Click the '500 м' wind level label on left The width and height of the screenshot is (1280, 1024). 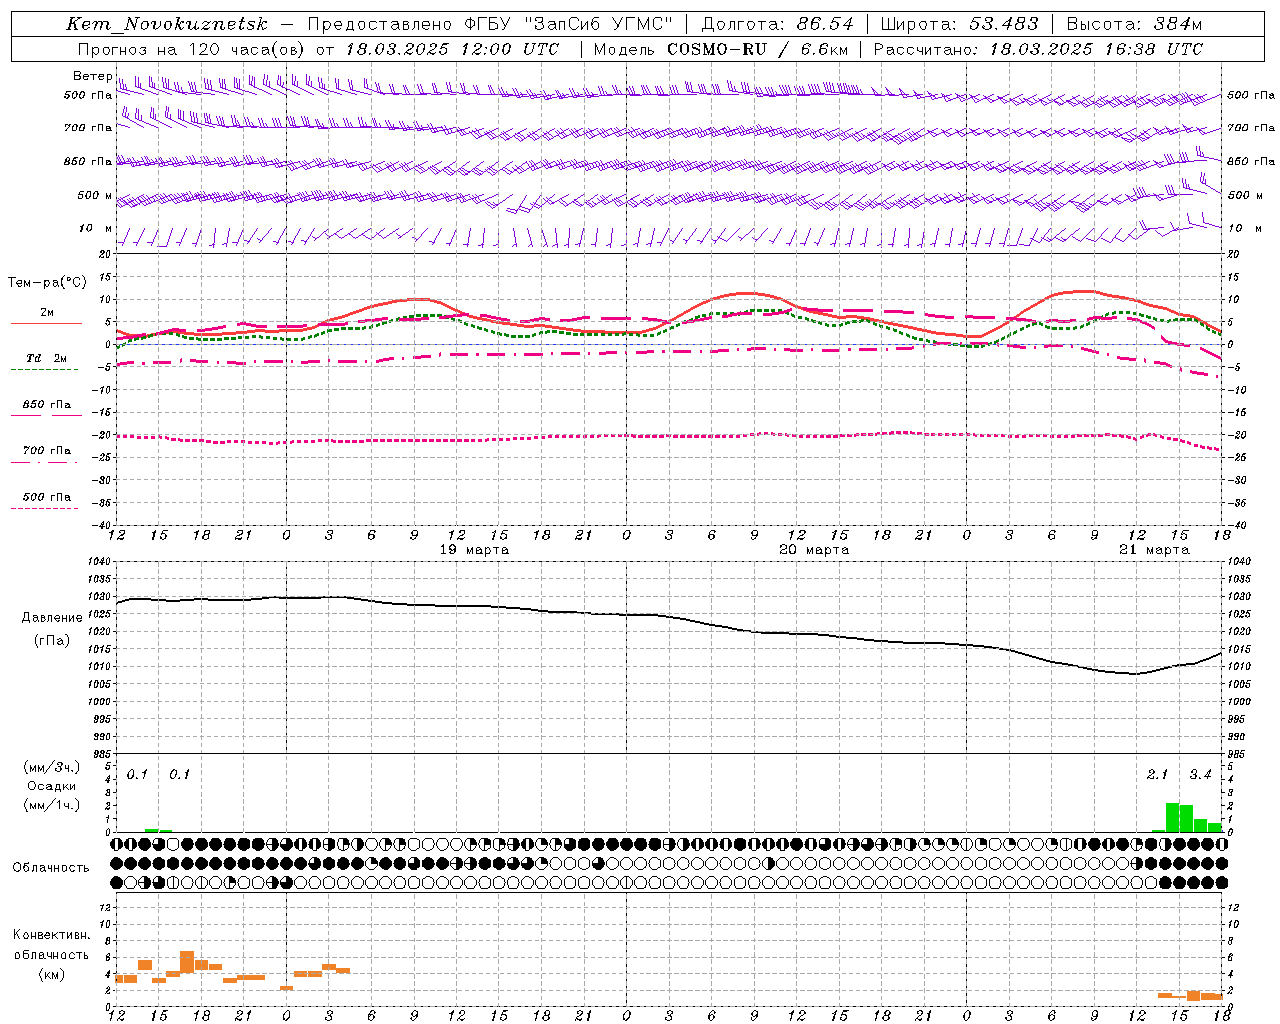[x=96, y=195]
